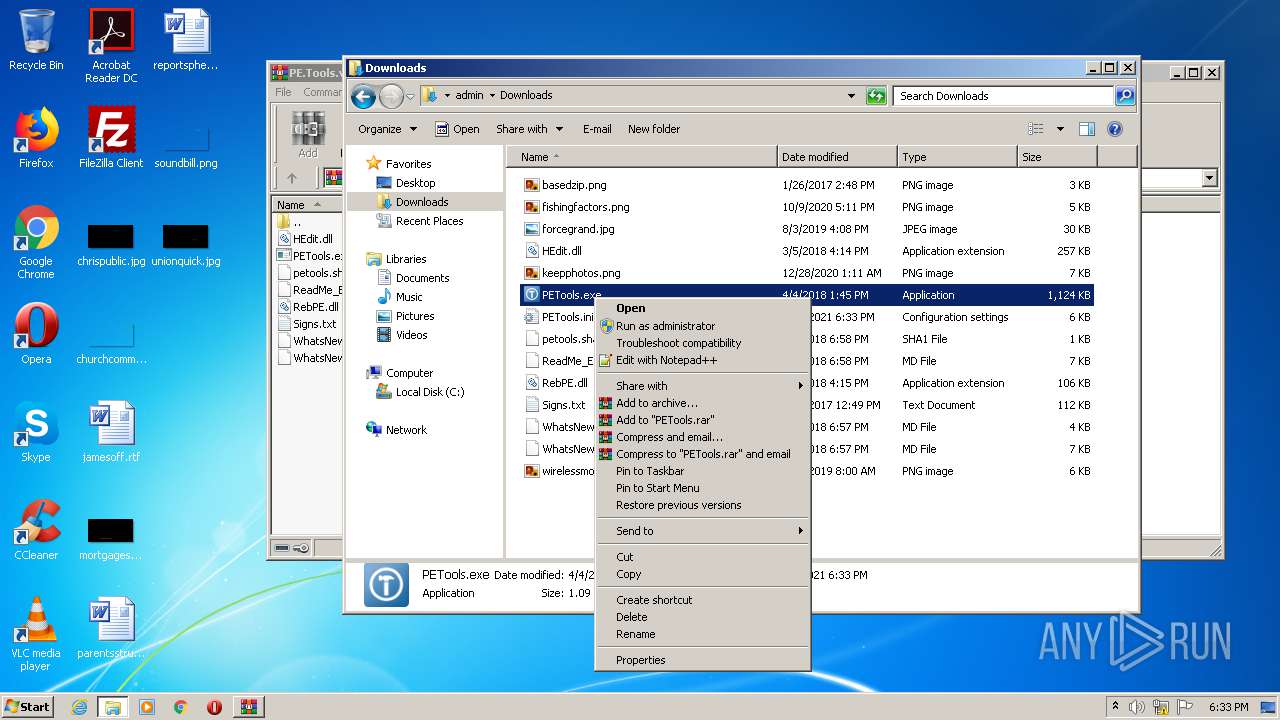Expand Send to context submenu

702,531
